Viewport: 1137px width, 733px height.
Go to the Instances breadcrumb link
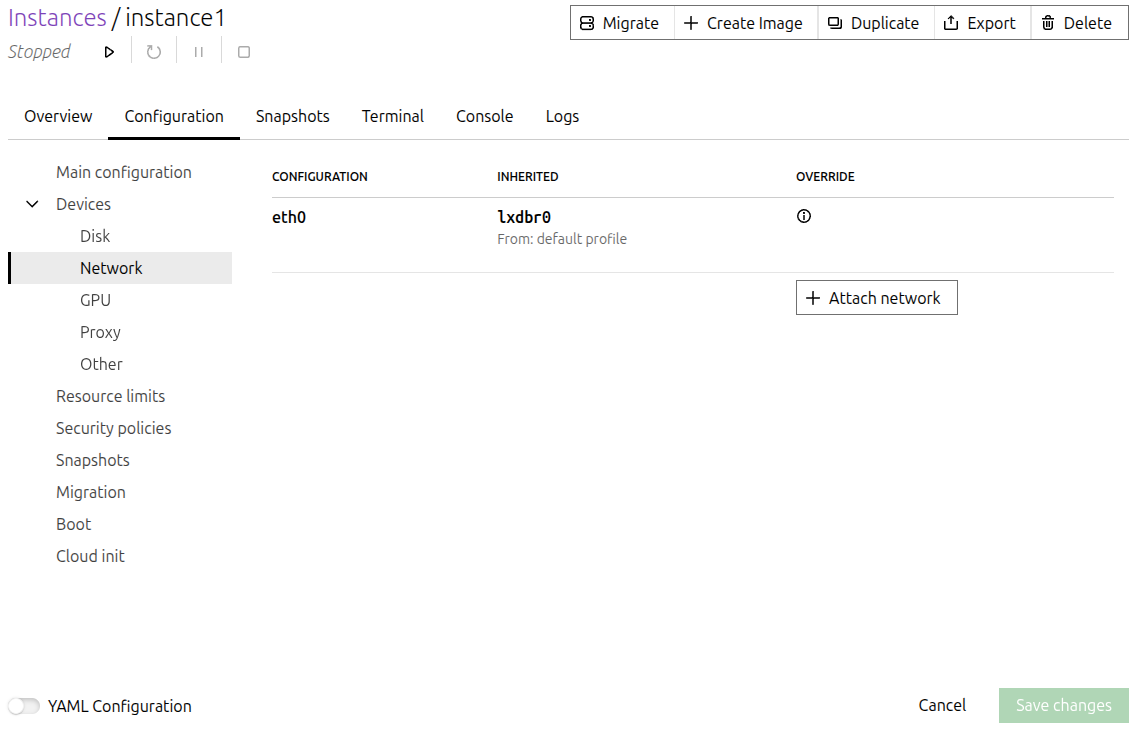(57, 18)
